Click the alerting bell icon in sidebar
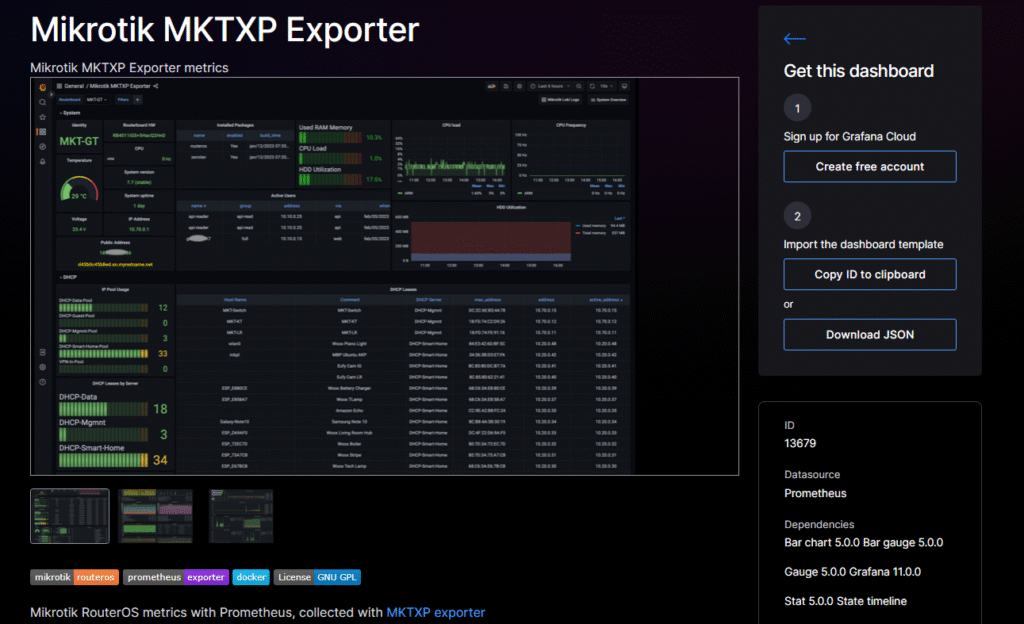The height and width of the screenshot is (624, 1024). [x=42, y=162]
